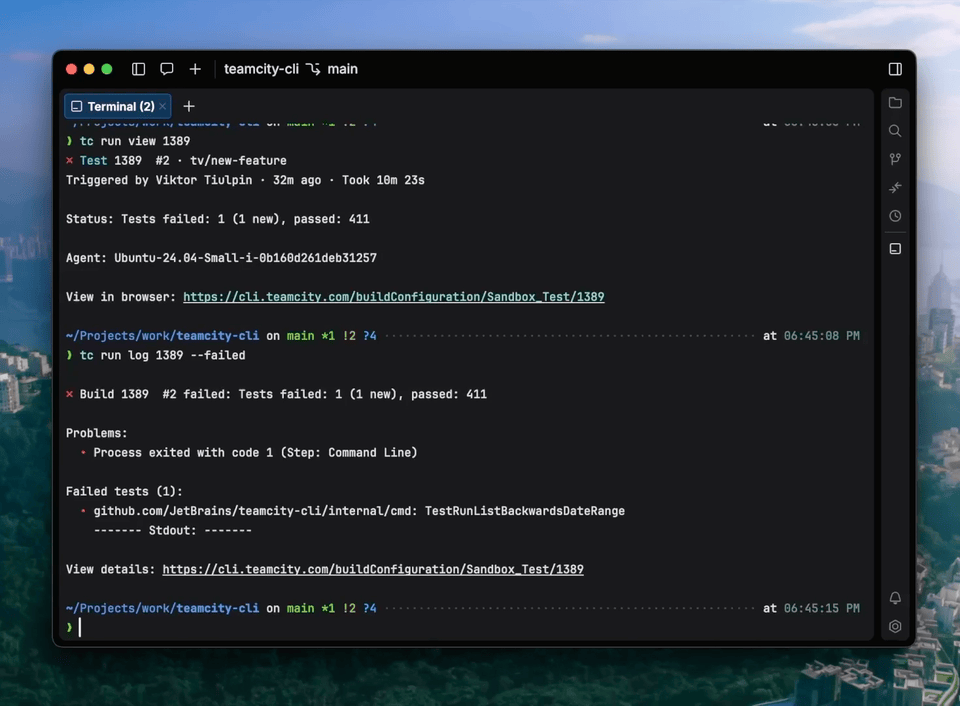Open the search magnifier icon
The height and width of the screenshot is (706, 960).
click(895, 131)
